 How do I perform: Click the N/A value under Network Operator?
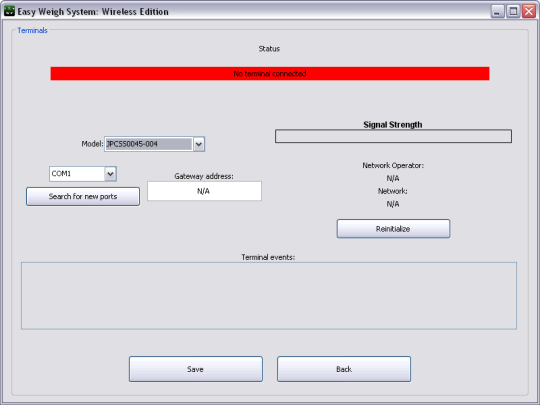[x=393, y=178]
